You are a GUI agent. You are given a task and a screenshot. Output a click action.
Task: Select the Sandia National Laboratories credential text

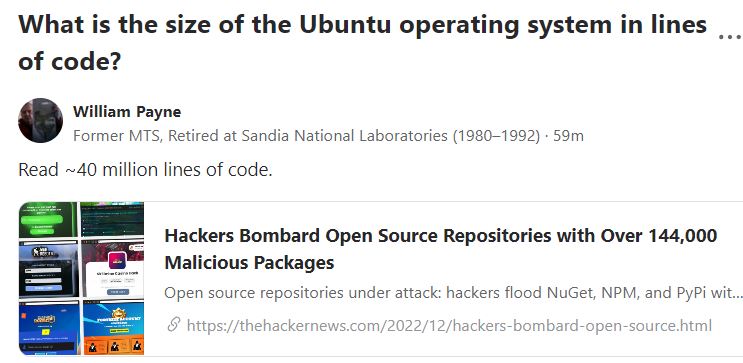coord(306,136)
